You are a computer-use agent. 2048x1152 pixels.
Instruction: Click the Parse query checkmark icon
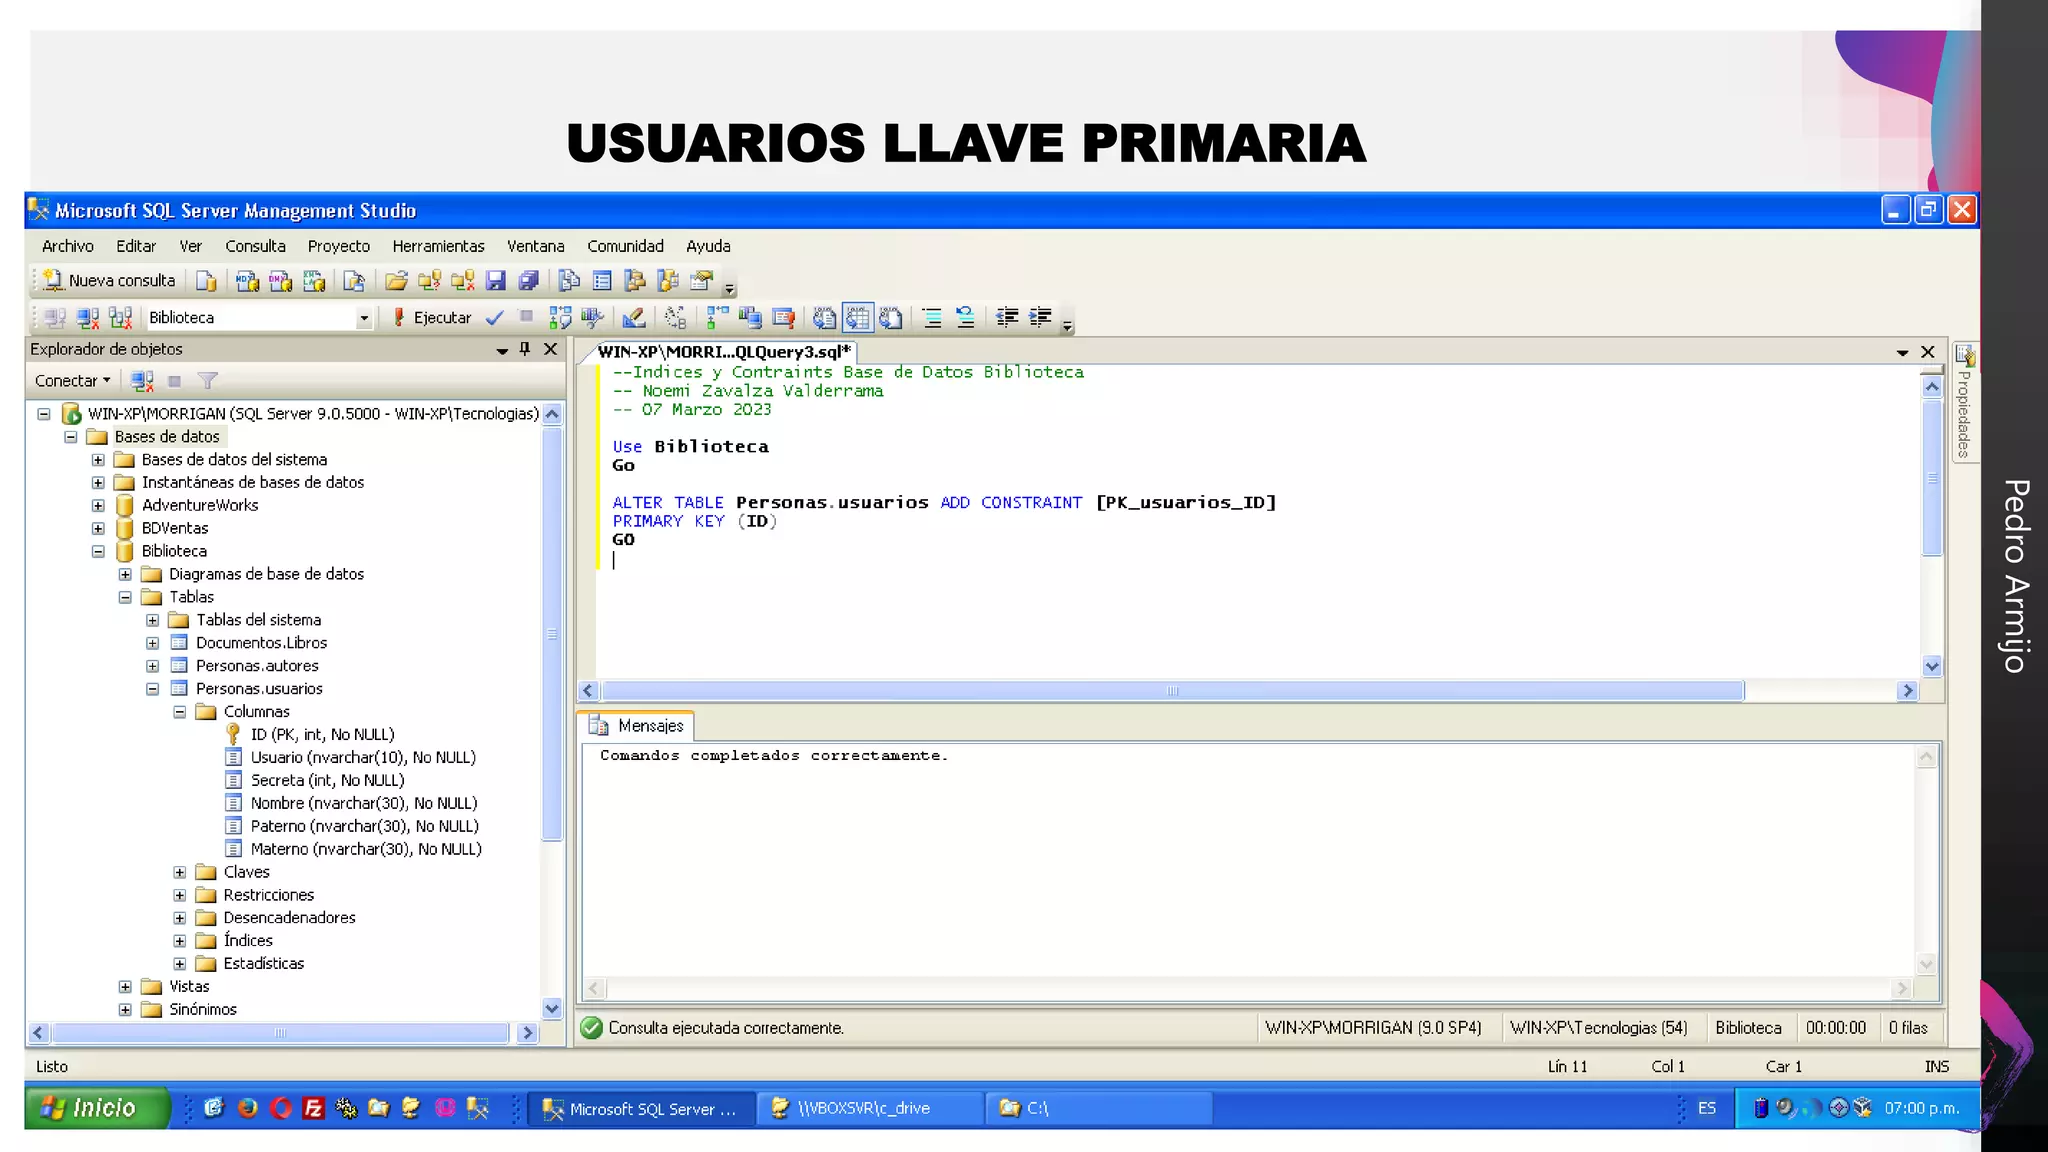495,318
